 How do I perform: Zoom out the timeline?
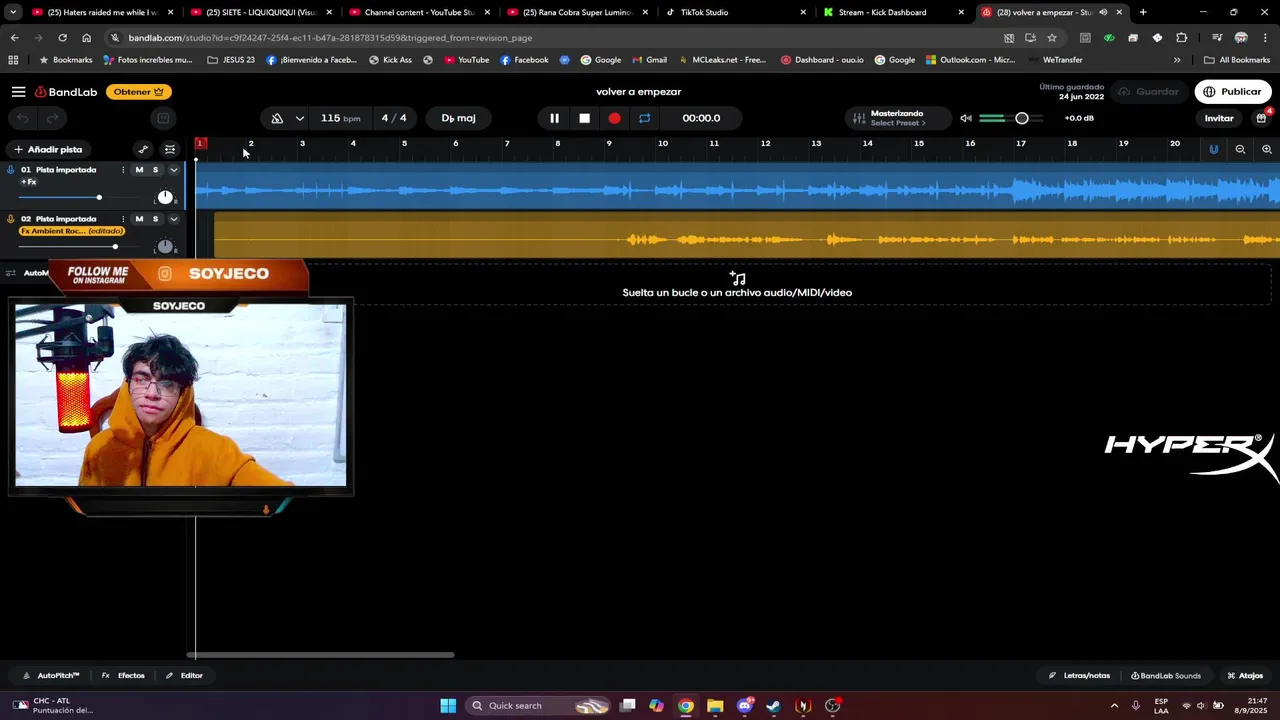1240,150
